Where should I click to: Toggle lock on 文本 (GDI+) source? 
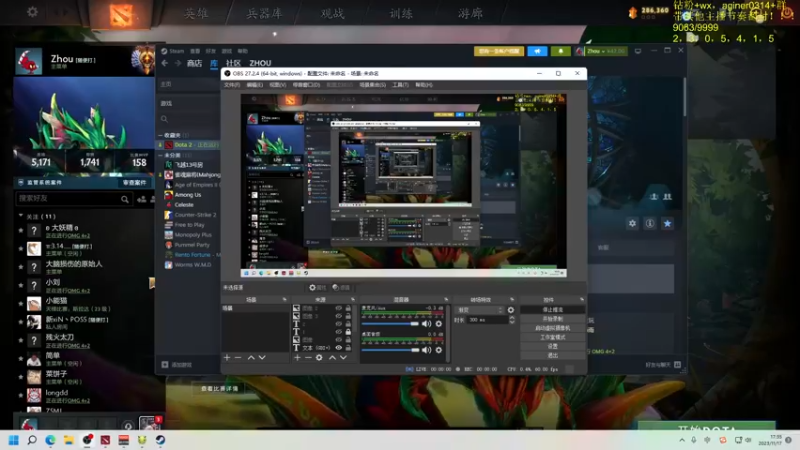[348, 347]
